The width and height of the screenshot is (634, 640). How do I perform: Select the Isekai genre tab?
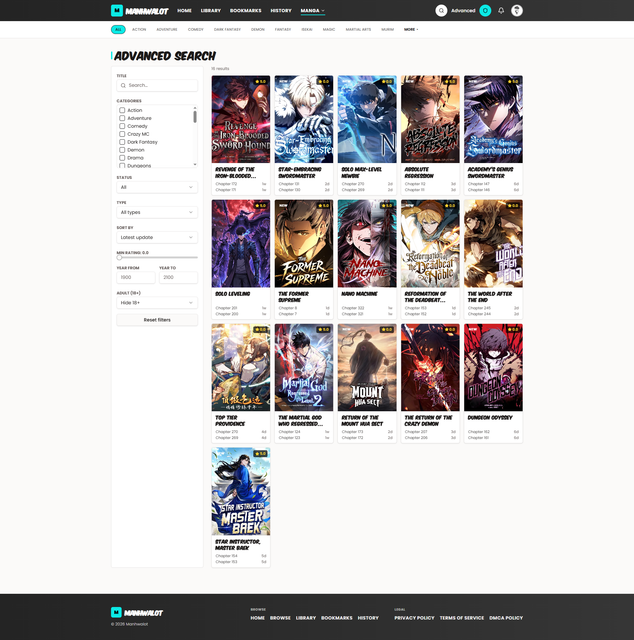tap(307, 29)
